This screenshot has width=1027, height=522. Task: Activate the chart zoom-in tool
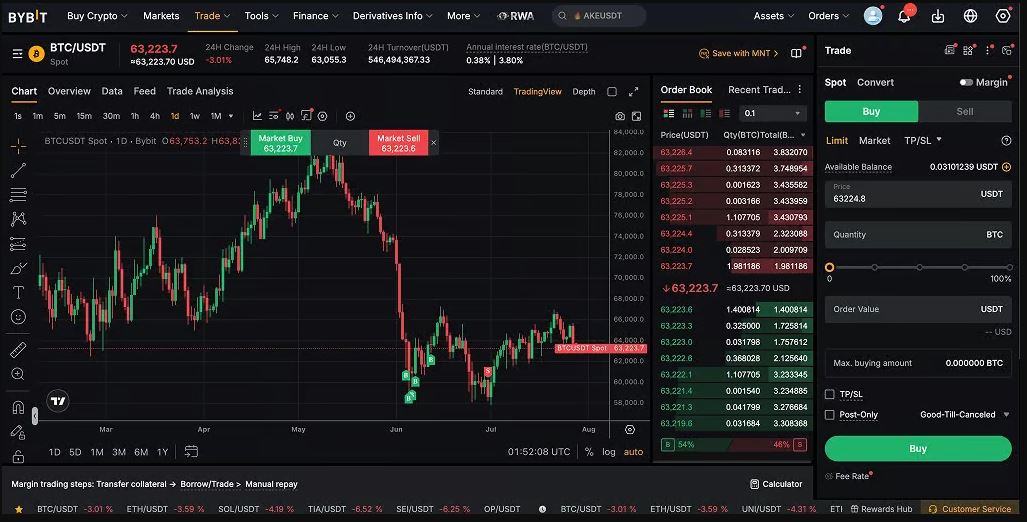point(18,374)
